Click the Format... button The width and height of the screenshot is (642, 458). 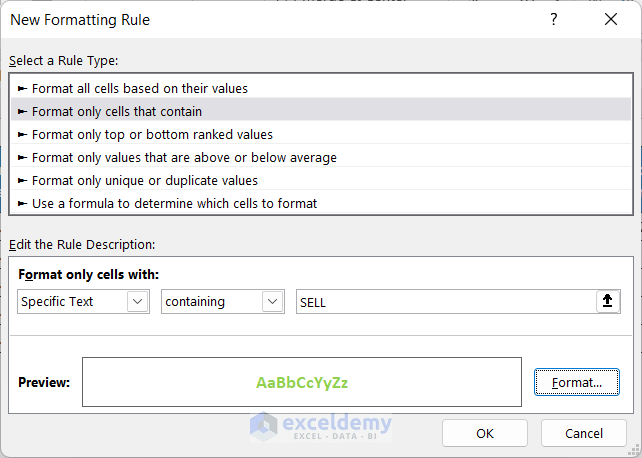pos(577,382)
